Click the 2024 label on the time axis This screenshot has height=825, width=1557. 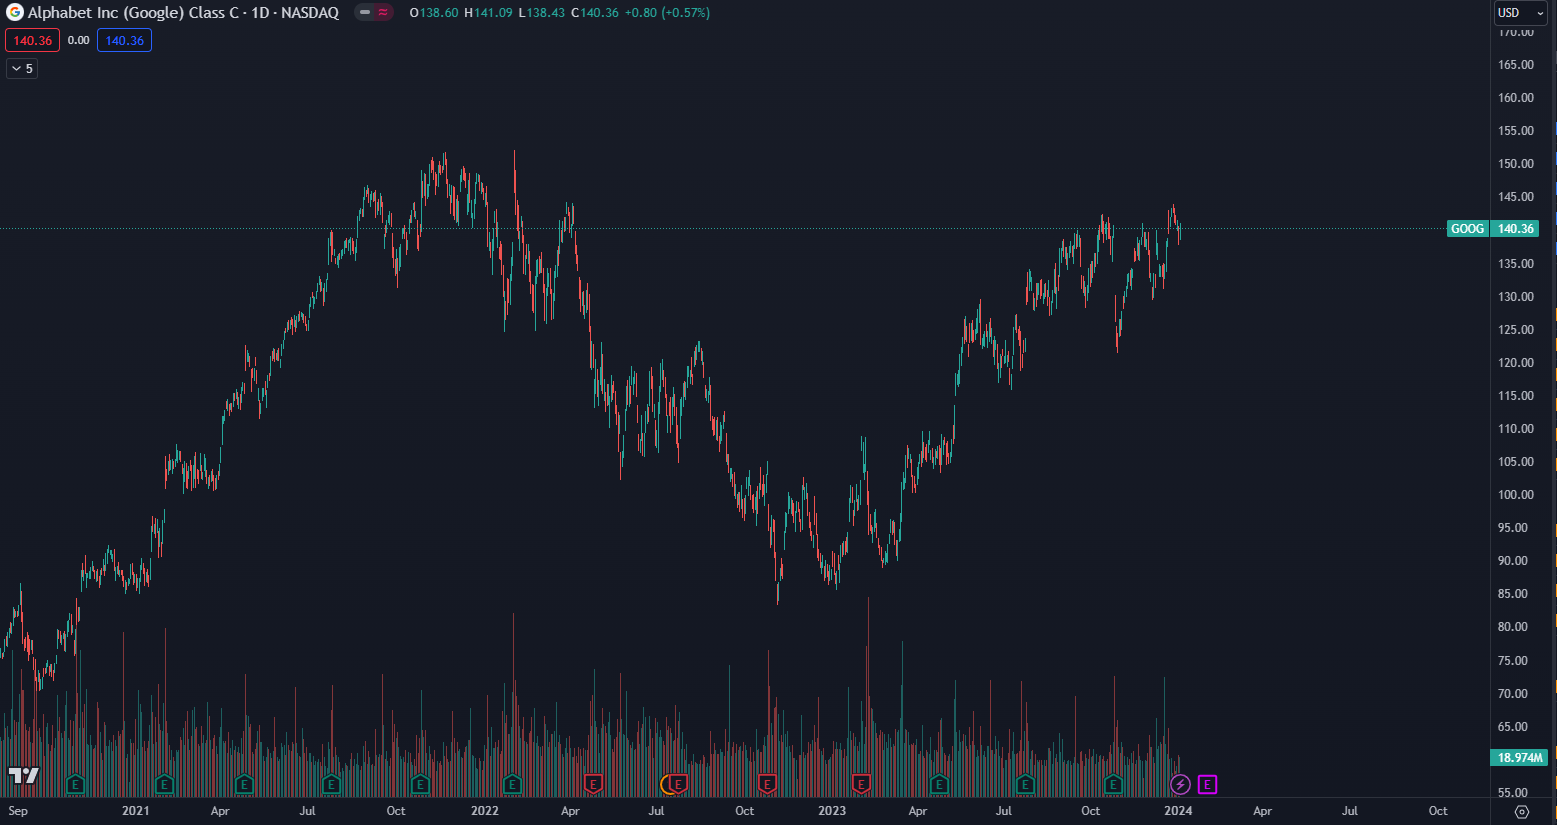(1178, 811)
